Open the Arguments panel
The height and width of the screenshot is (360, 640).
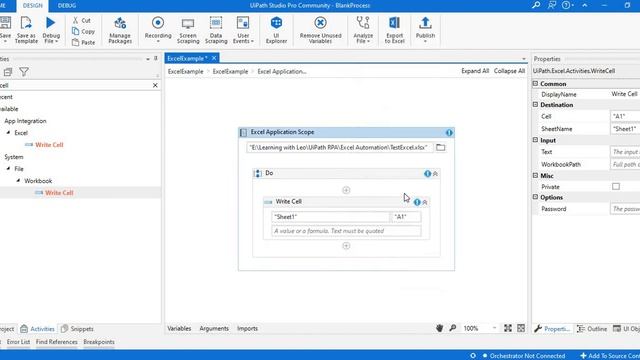(x=214, y=329)
